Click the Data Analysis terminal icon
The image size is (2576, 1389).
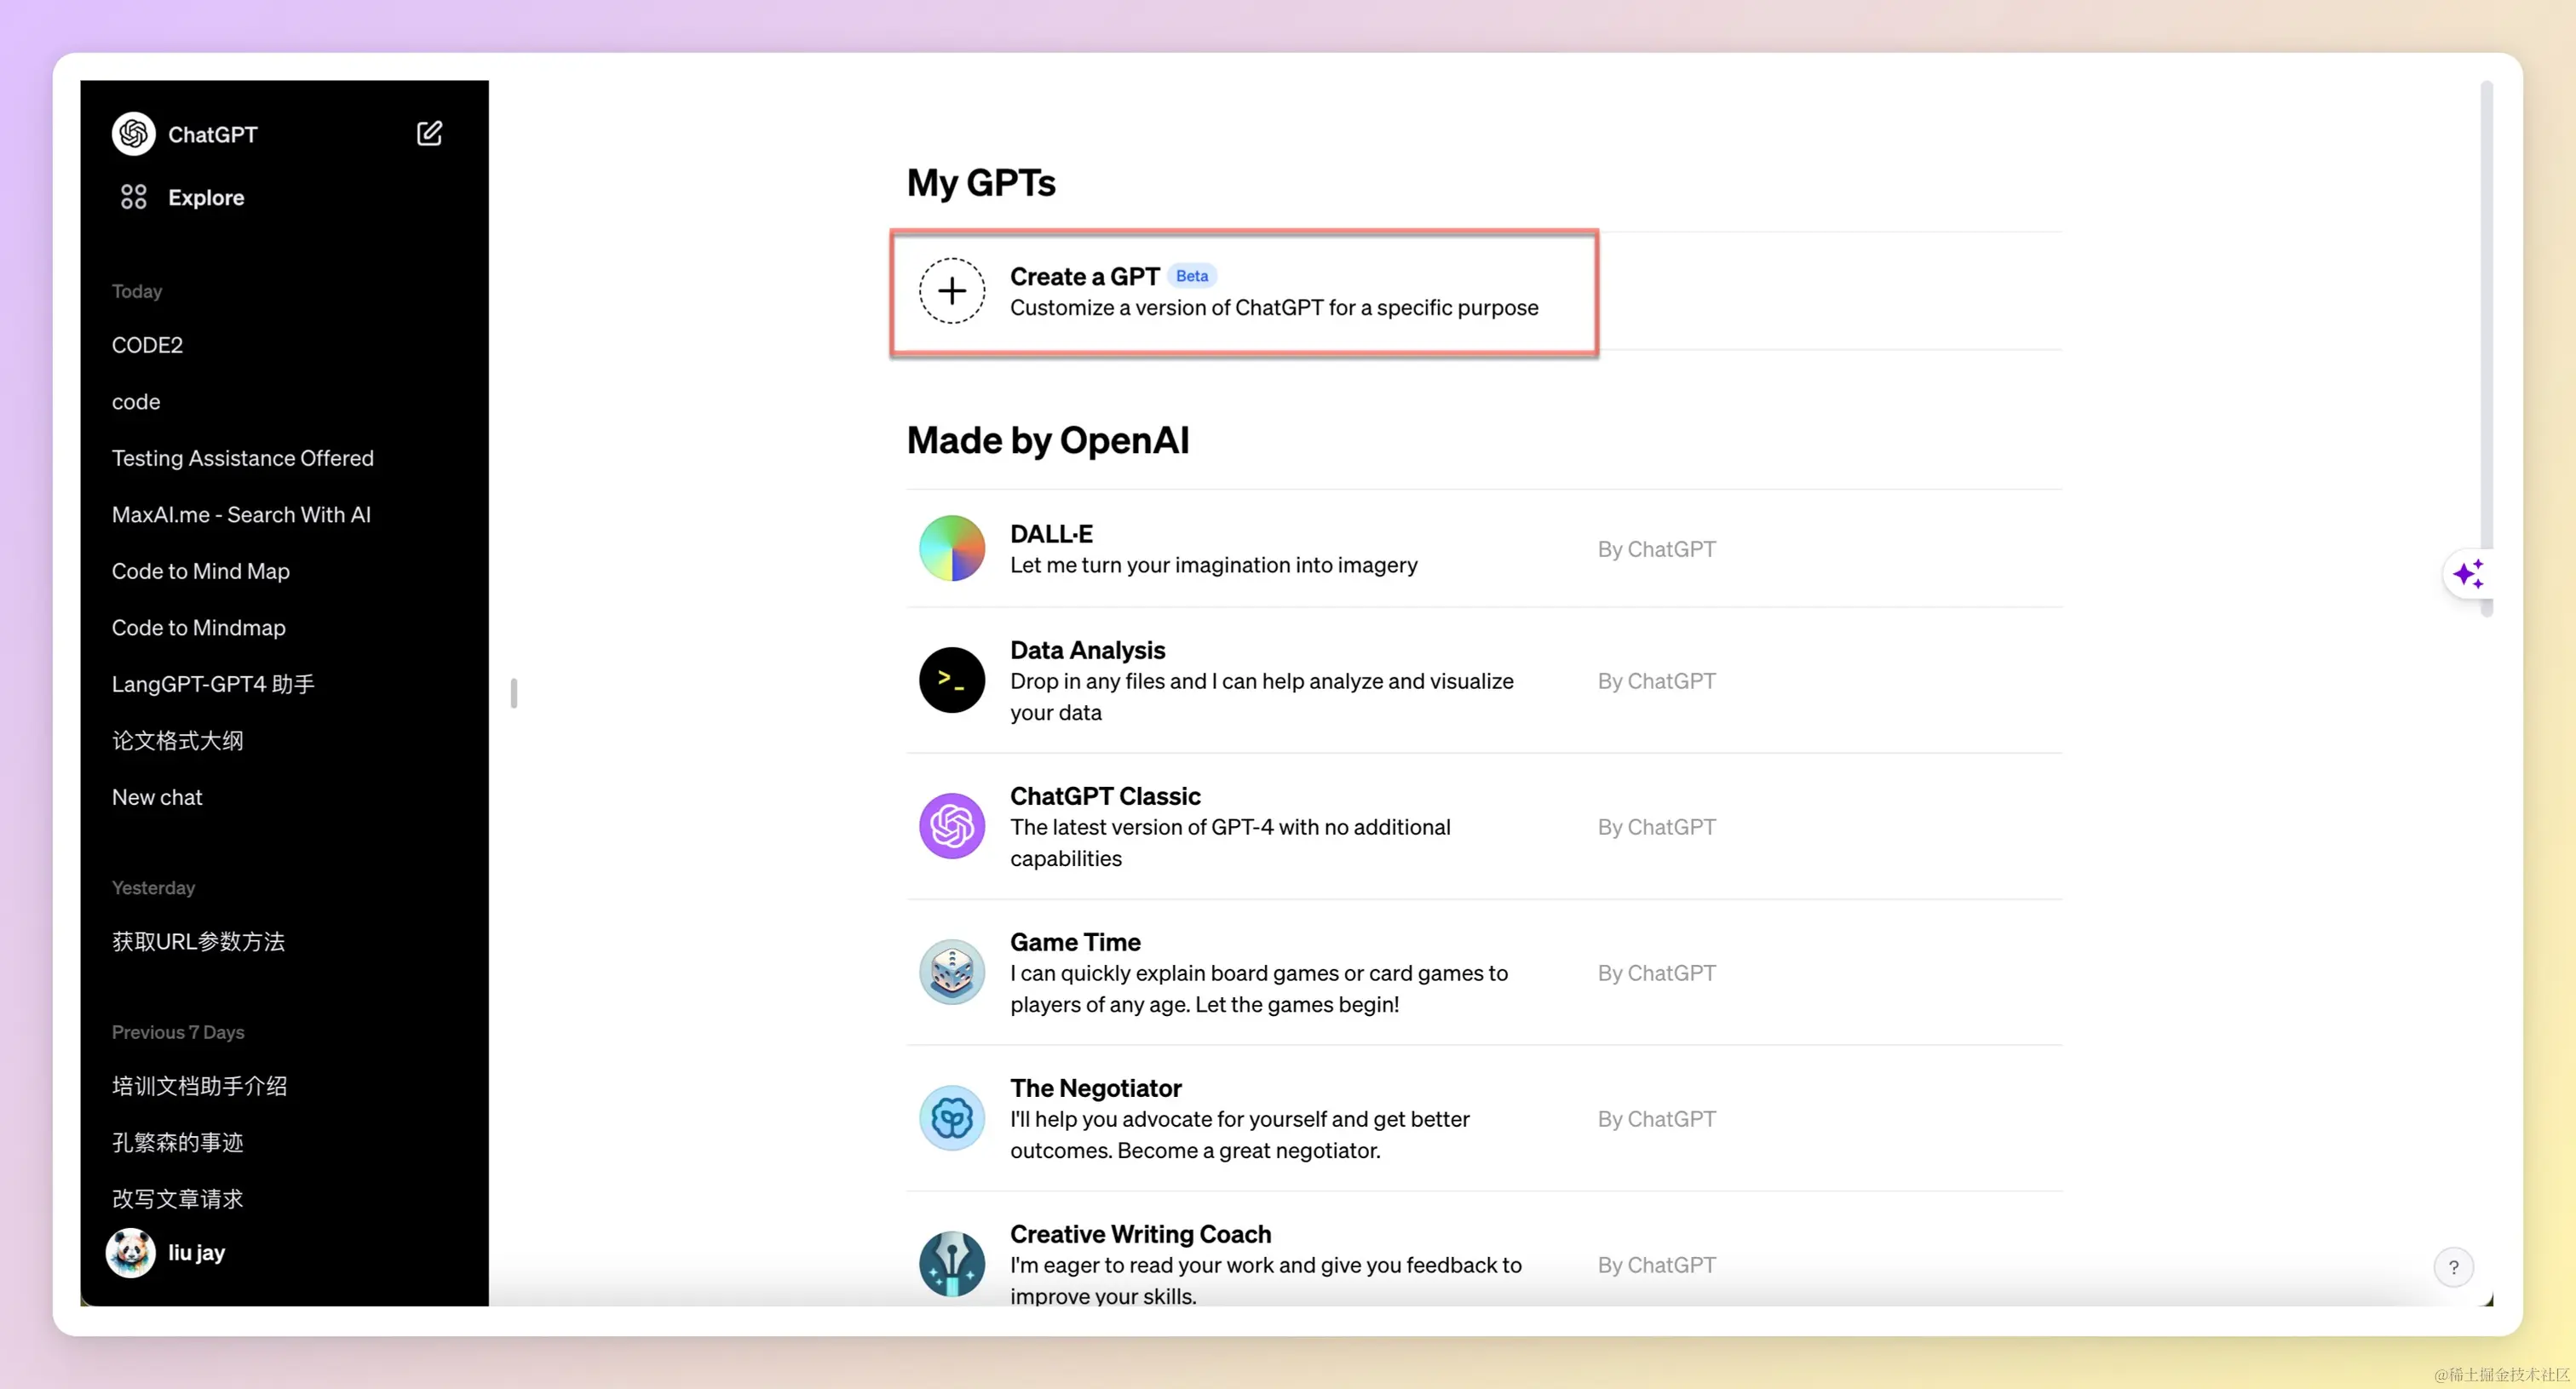pyautogui.click(x=951, y=680)
